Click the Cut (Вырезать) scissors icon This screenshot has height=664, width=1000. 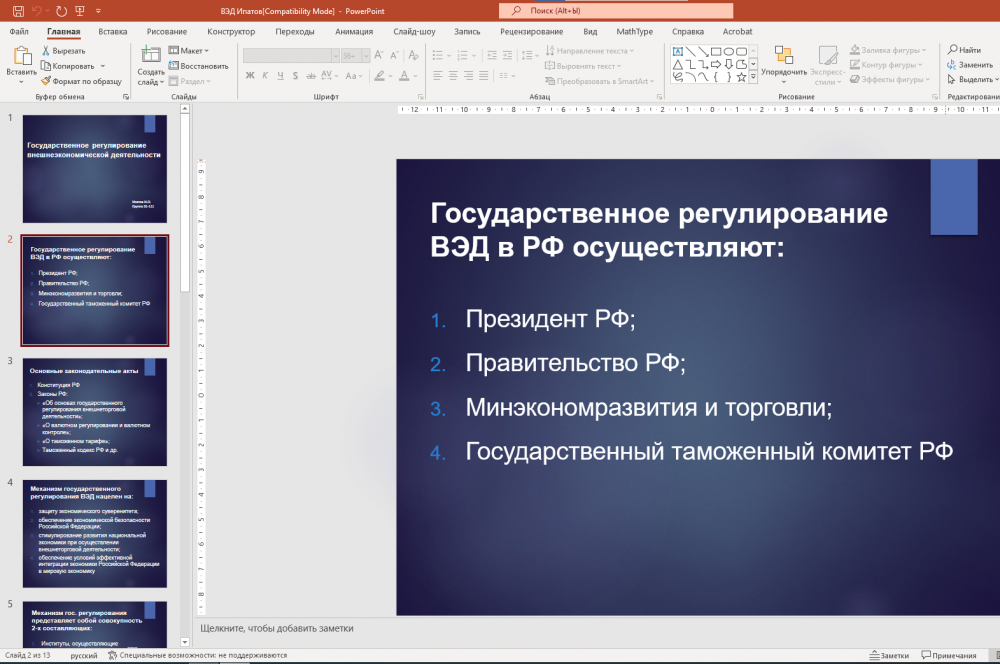tap(46, 50)
